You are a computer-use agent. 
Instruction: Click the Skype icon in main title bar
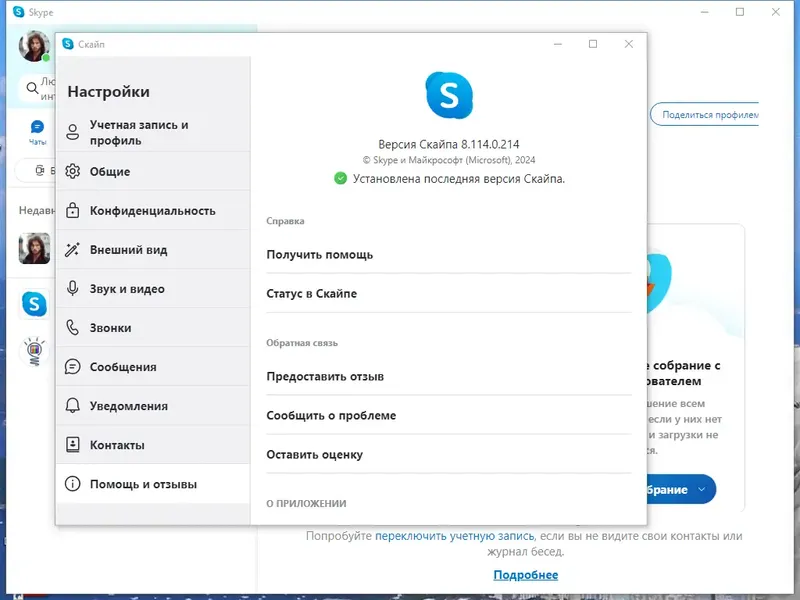[x=18, y=12]
